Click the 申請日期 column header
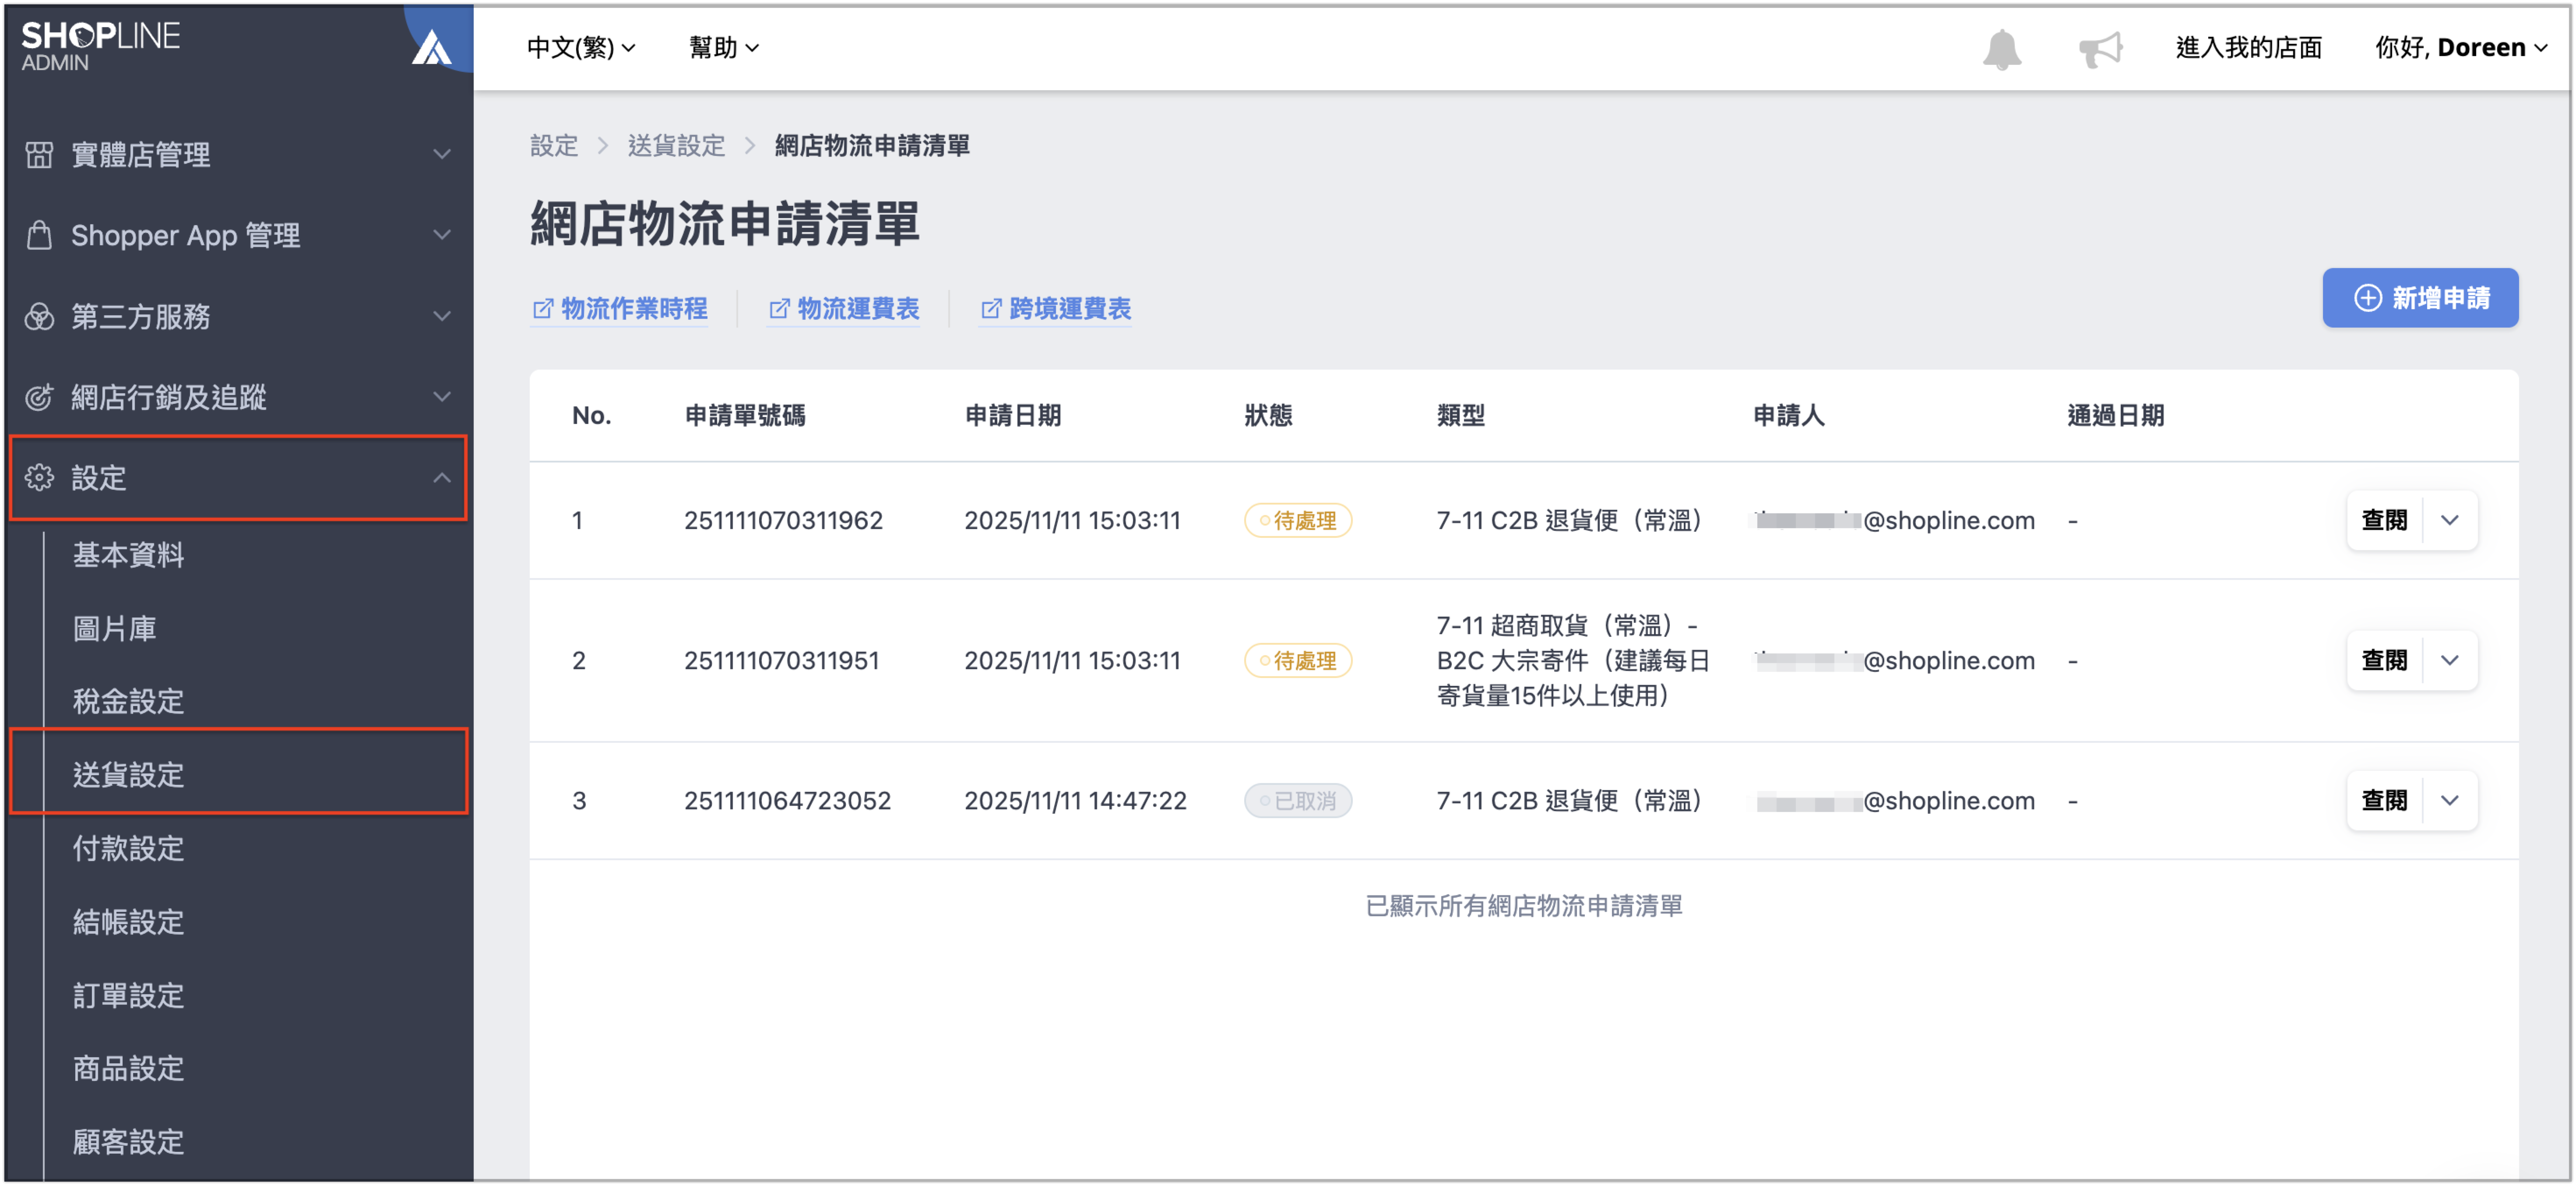The width and height of the screenshot is (2576, 1186). click(x=1013, y=415)
